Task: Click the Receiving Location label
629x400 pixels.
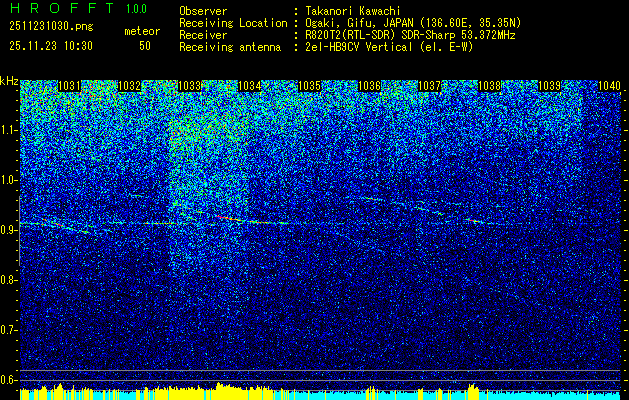Action: click(x=233, y=23)
